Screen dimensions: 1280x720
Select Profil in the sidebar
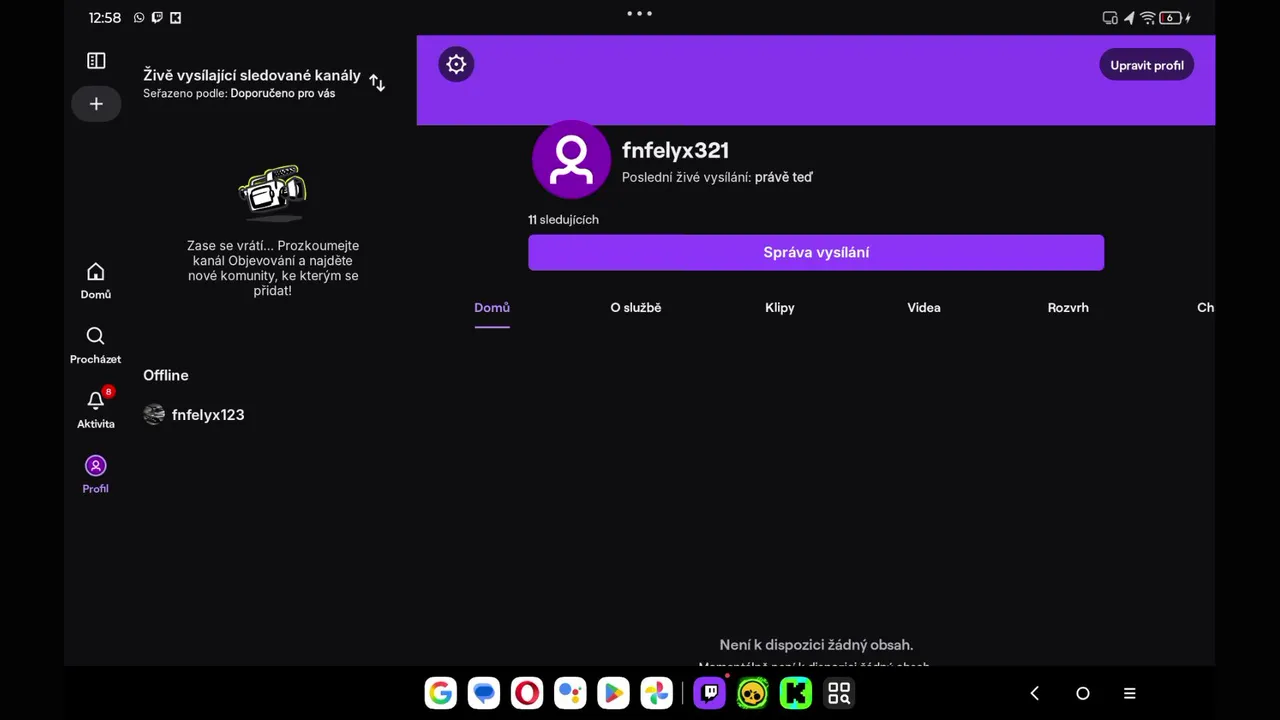pos(96,475)
